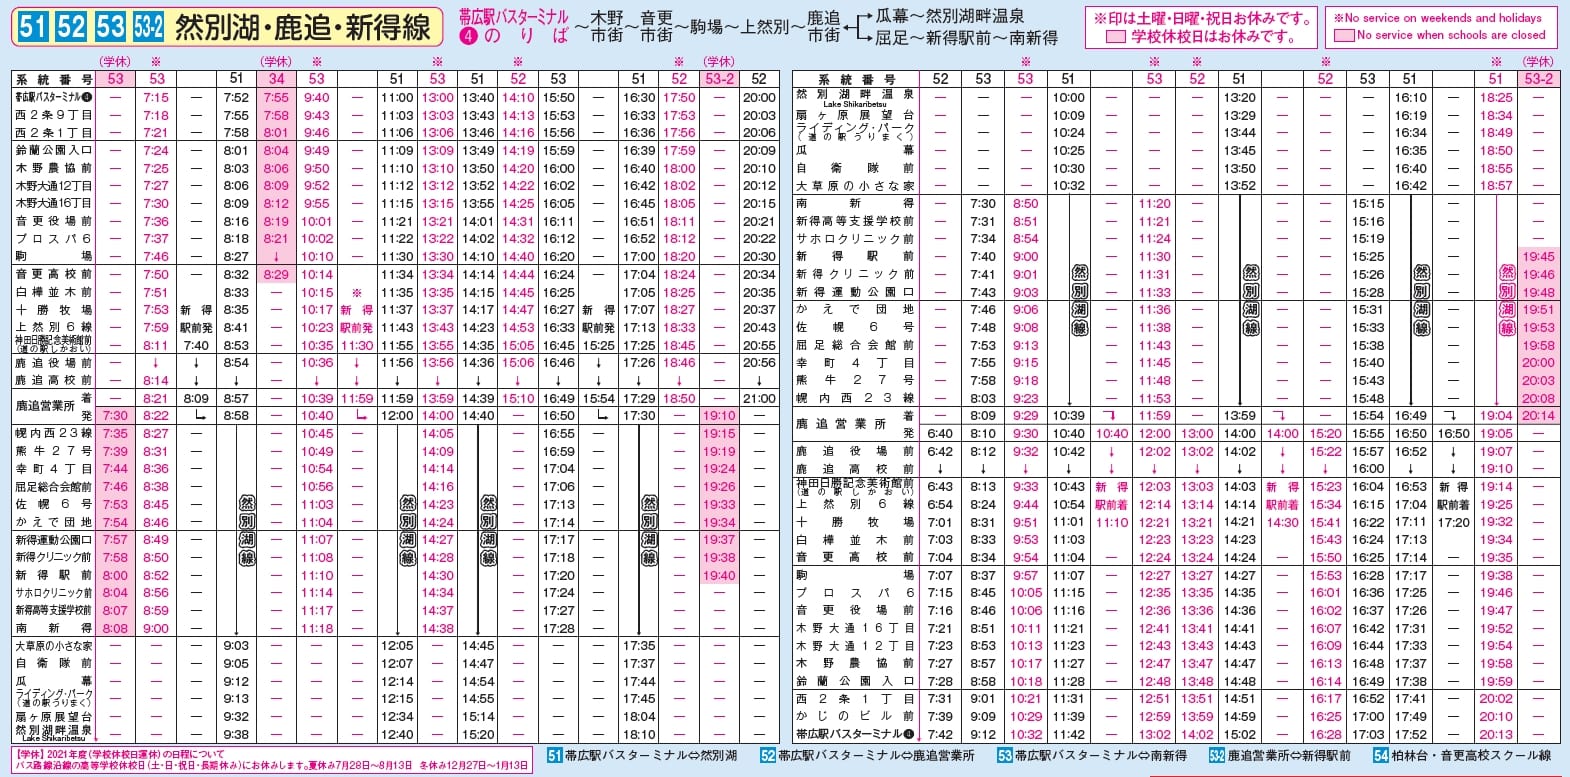
Task: Click the time 6:42 at 鹿追役場前
Action: pyautogui.click(x=940, y=451)
